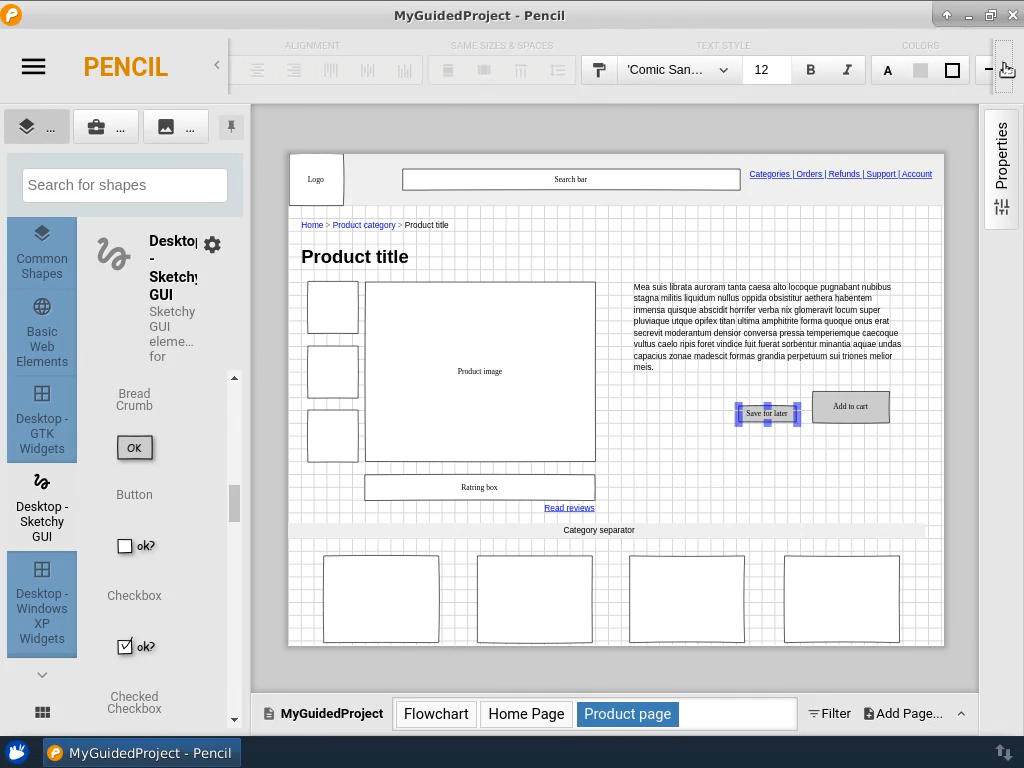Open the hamburger main menu

pyautogui.click(x=33, y=67)
